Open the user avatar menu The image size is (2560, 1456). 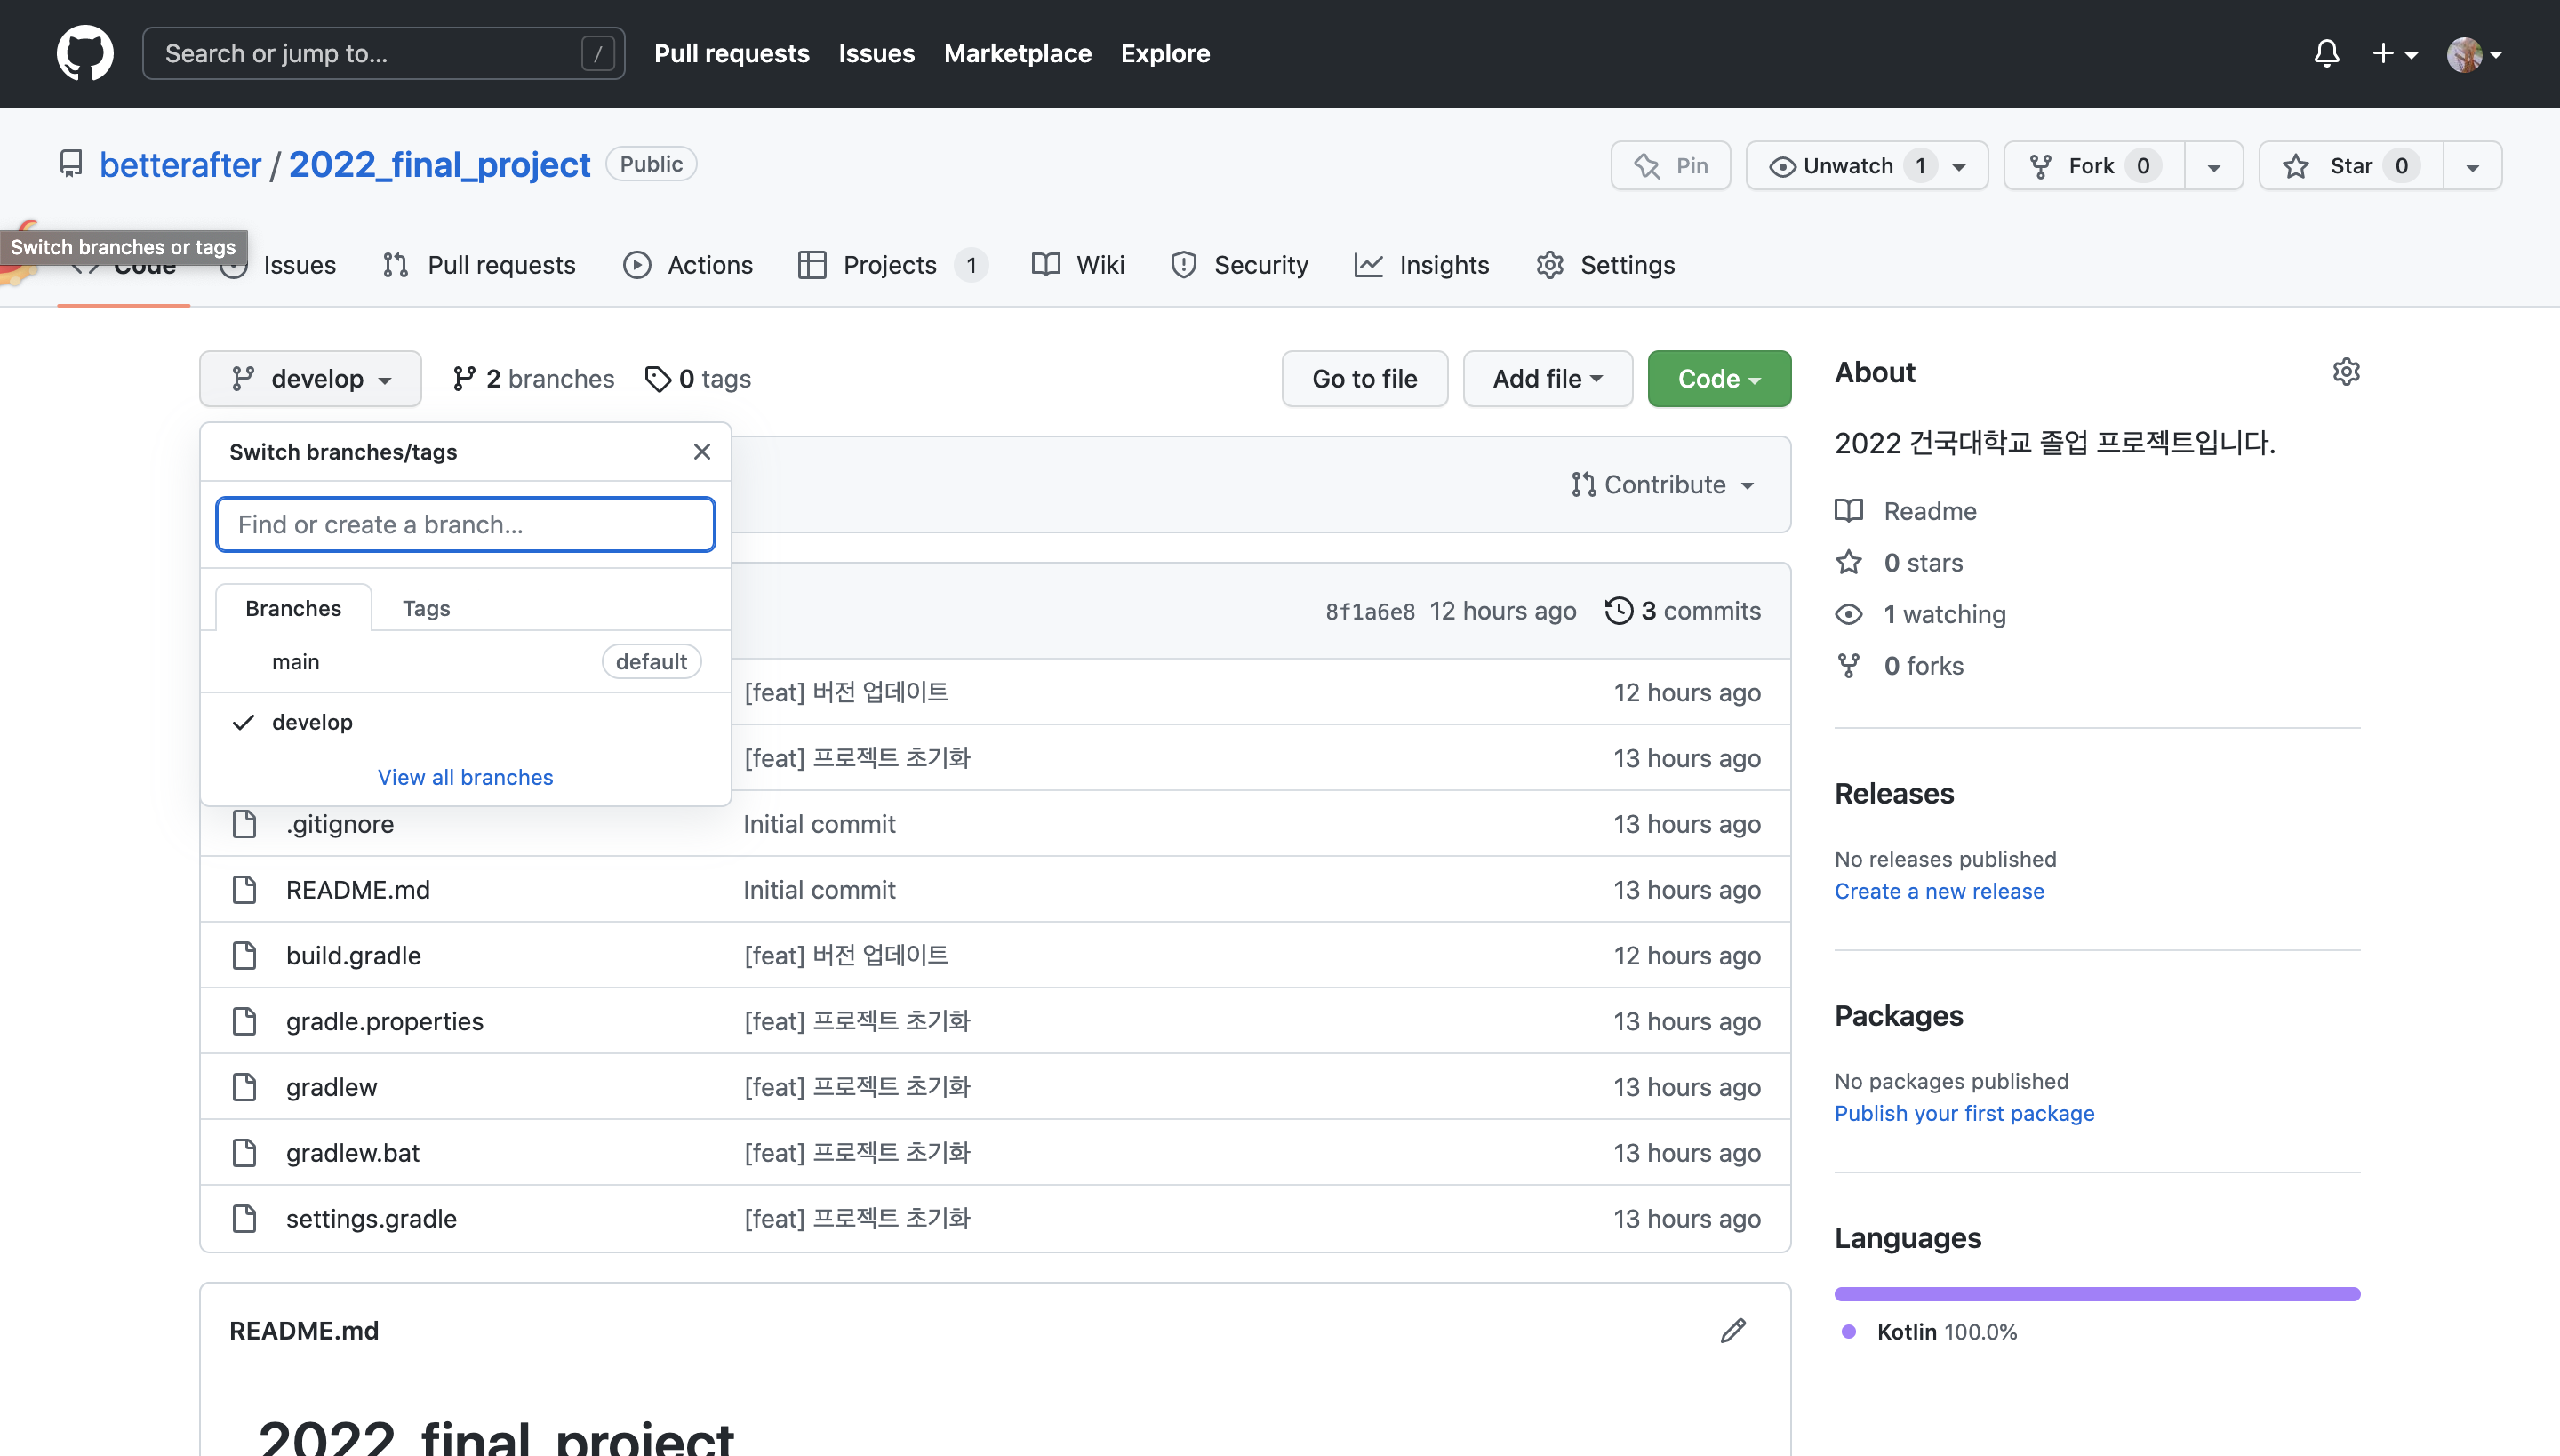tap(2474, 54)
